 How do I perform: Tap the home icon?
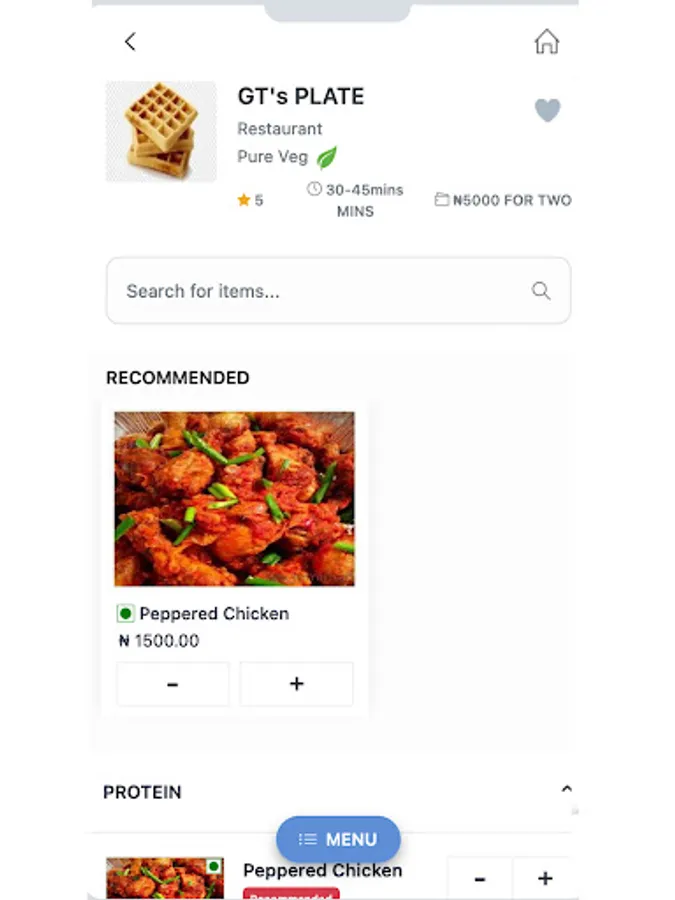tap(546, 41)
